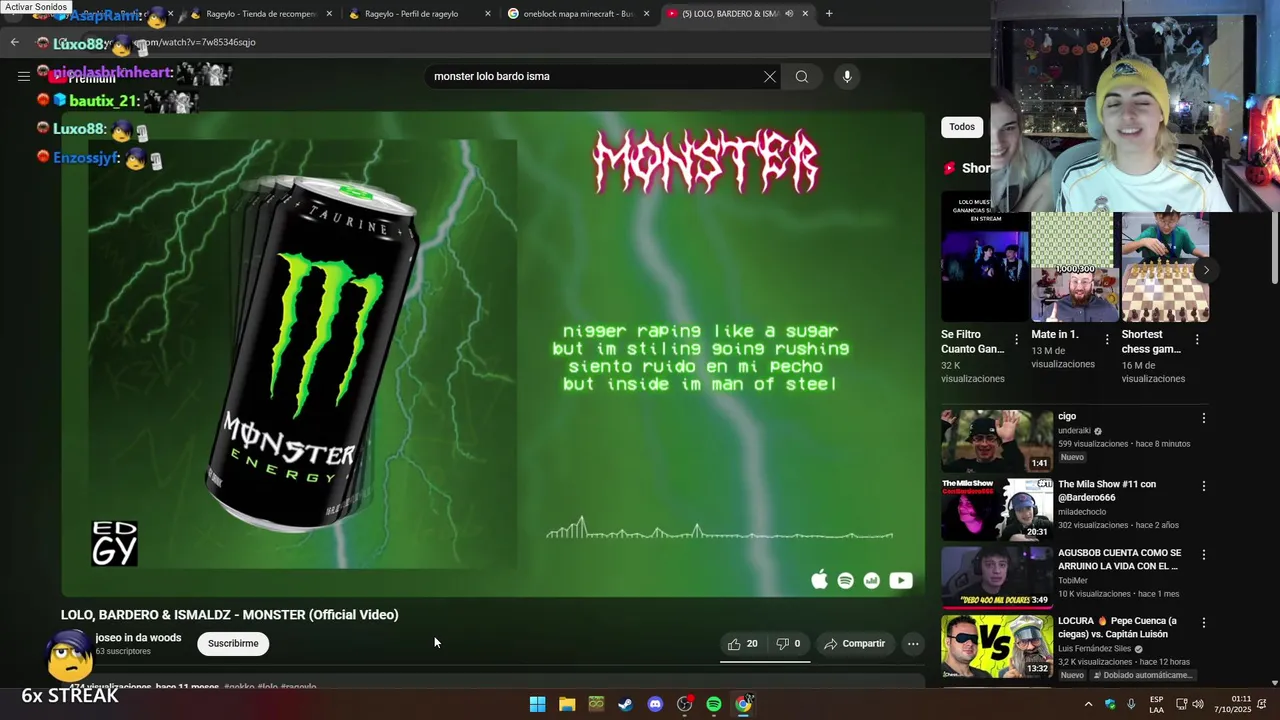Open the 'cigo' video thumbnail
Viewport: 1280px width, 720px height.
tap(997, 441)
